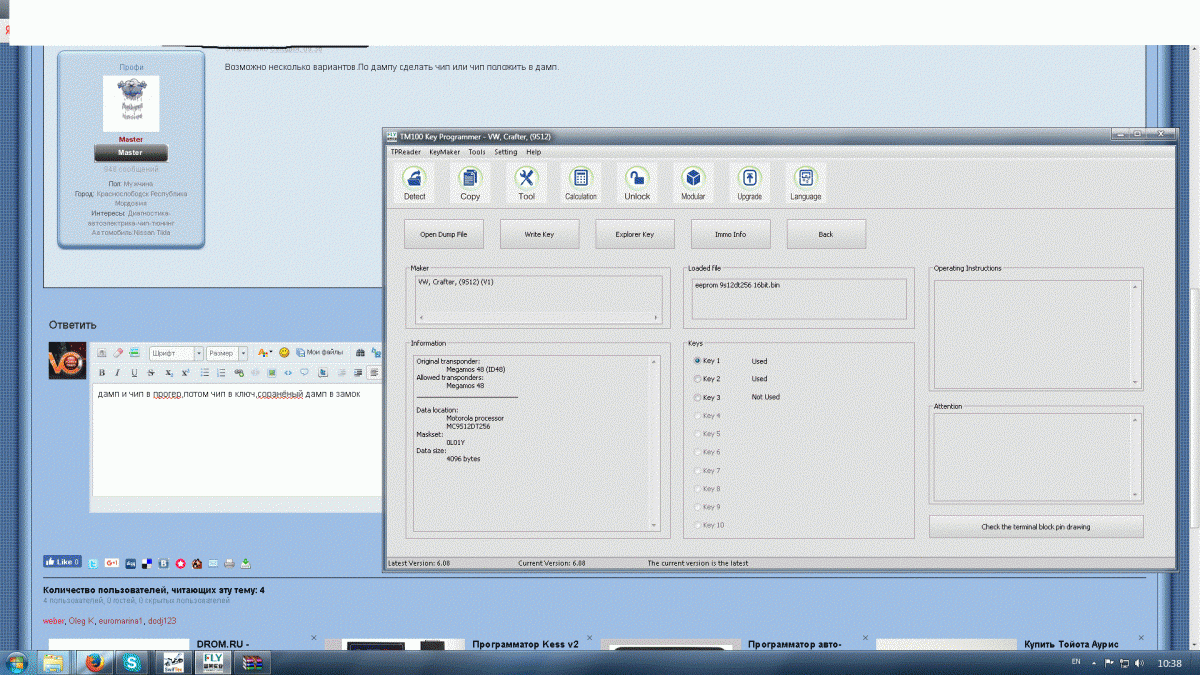Click the Unlock padlock icon

[x=637, y=184]
